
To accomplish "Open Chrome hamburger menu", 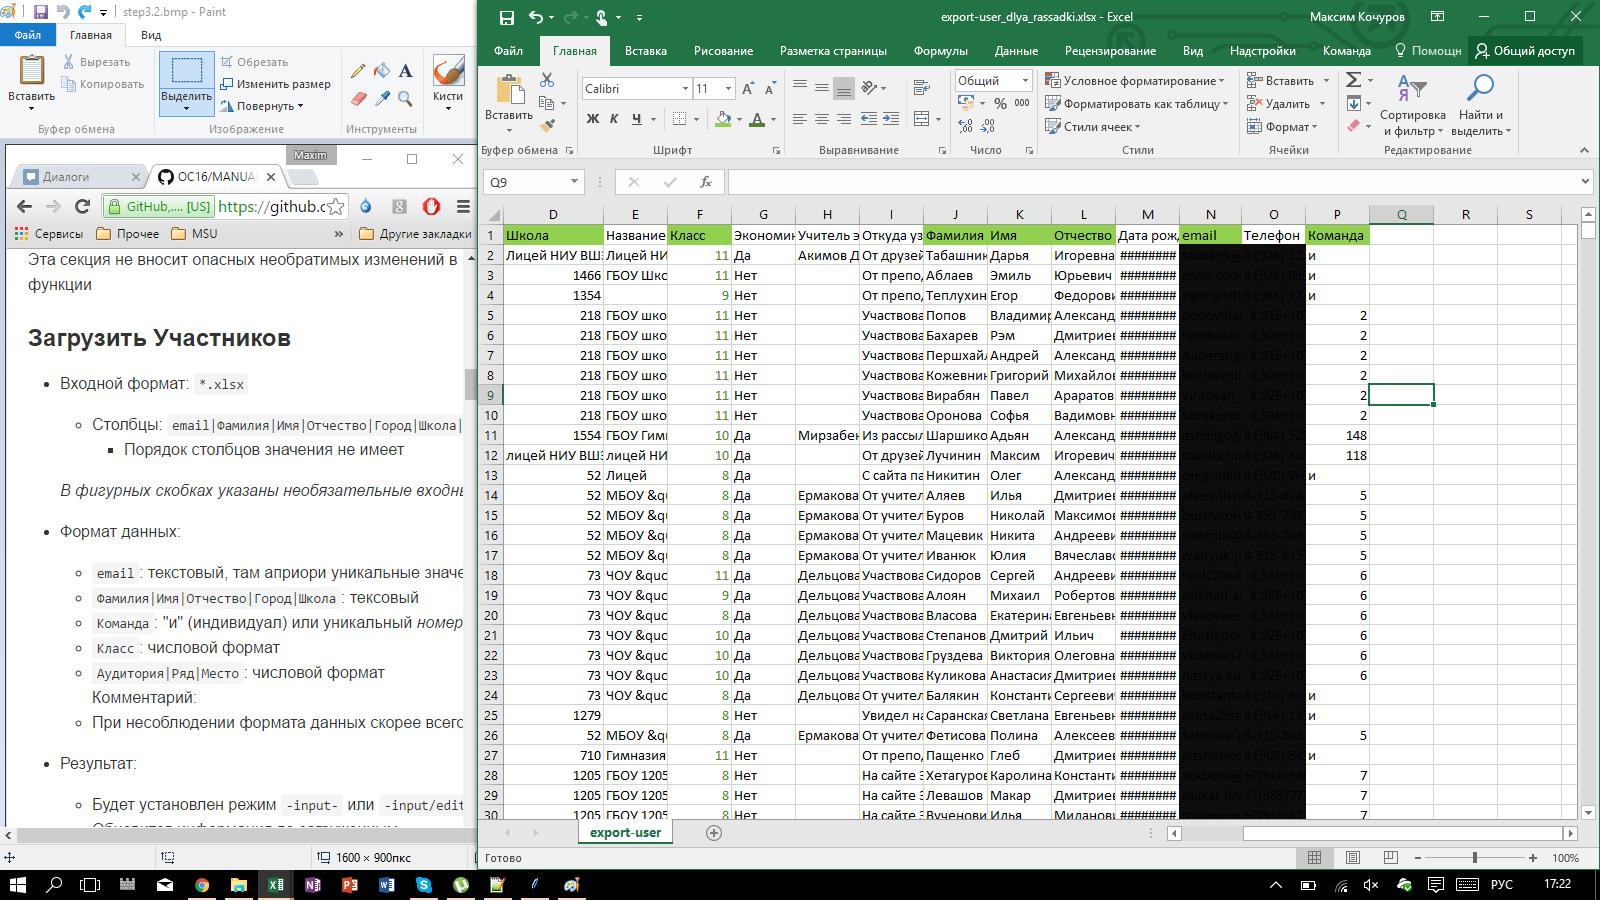I will 463,206.
